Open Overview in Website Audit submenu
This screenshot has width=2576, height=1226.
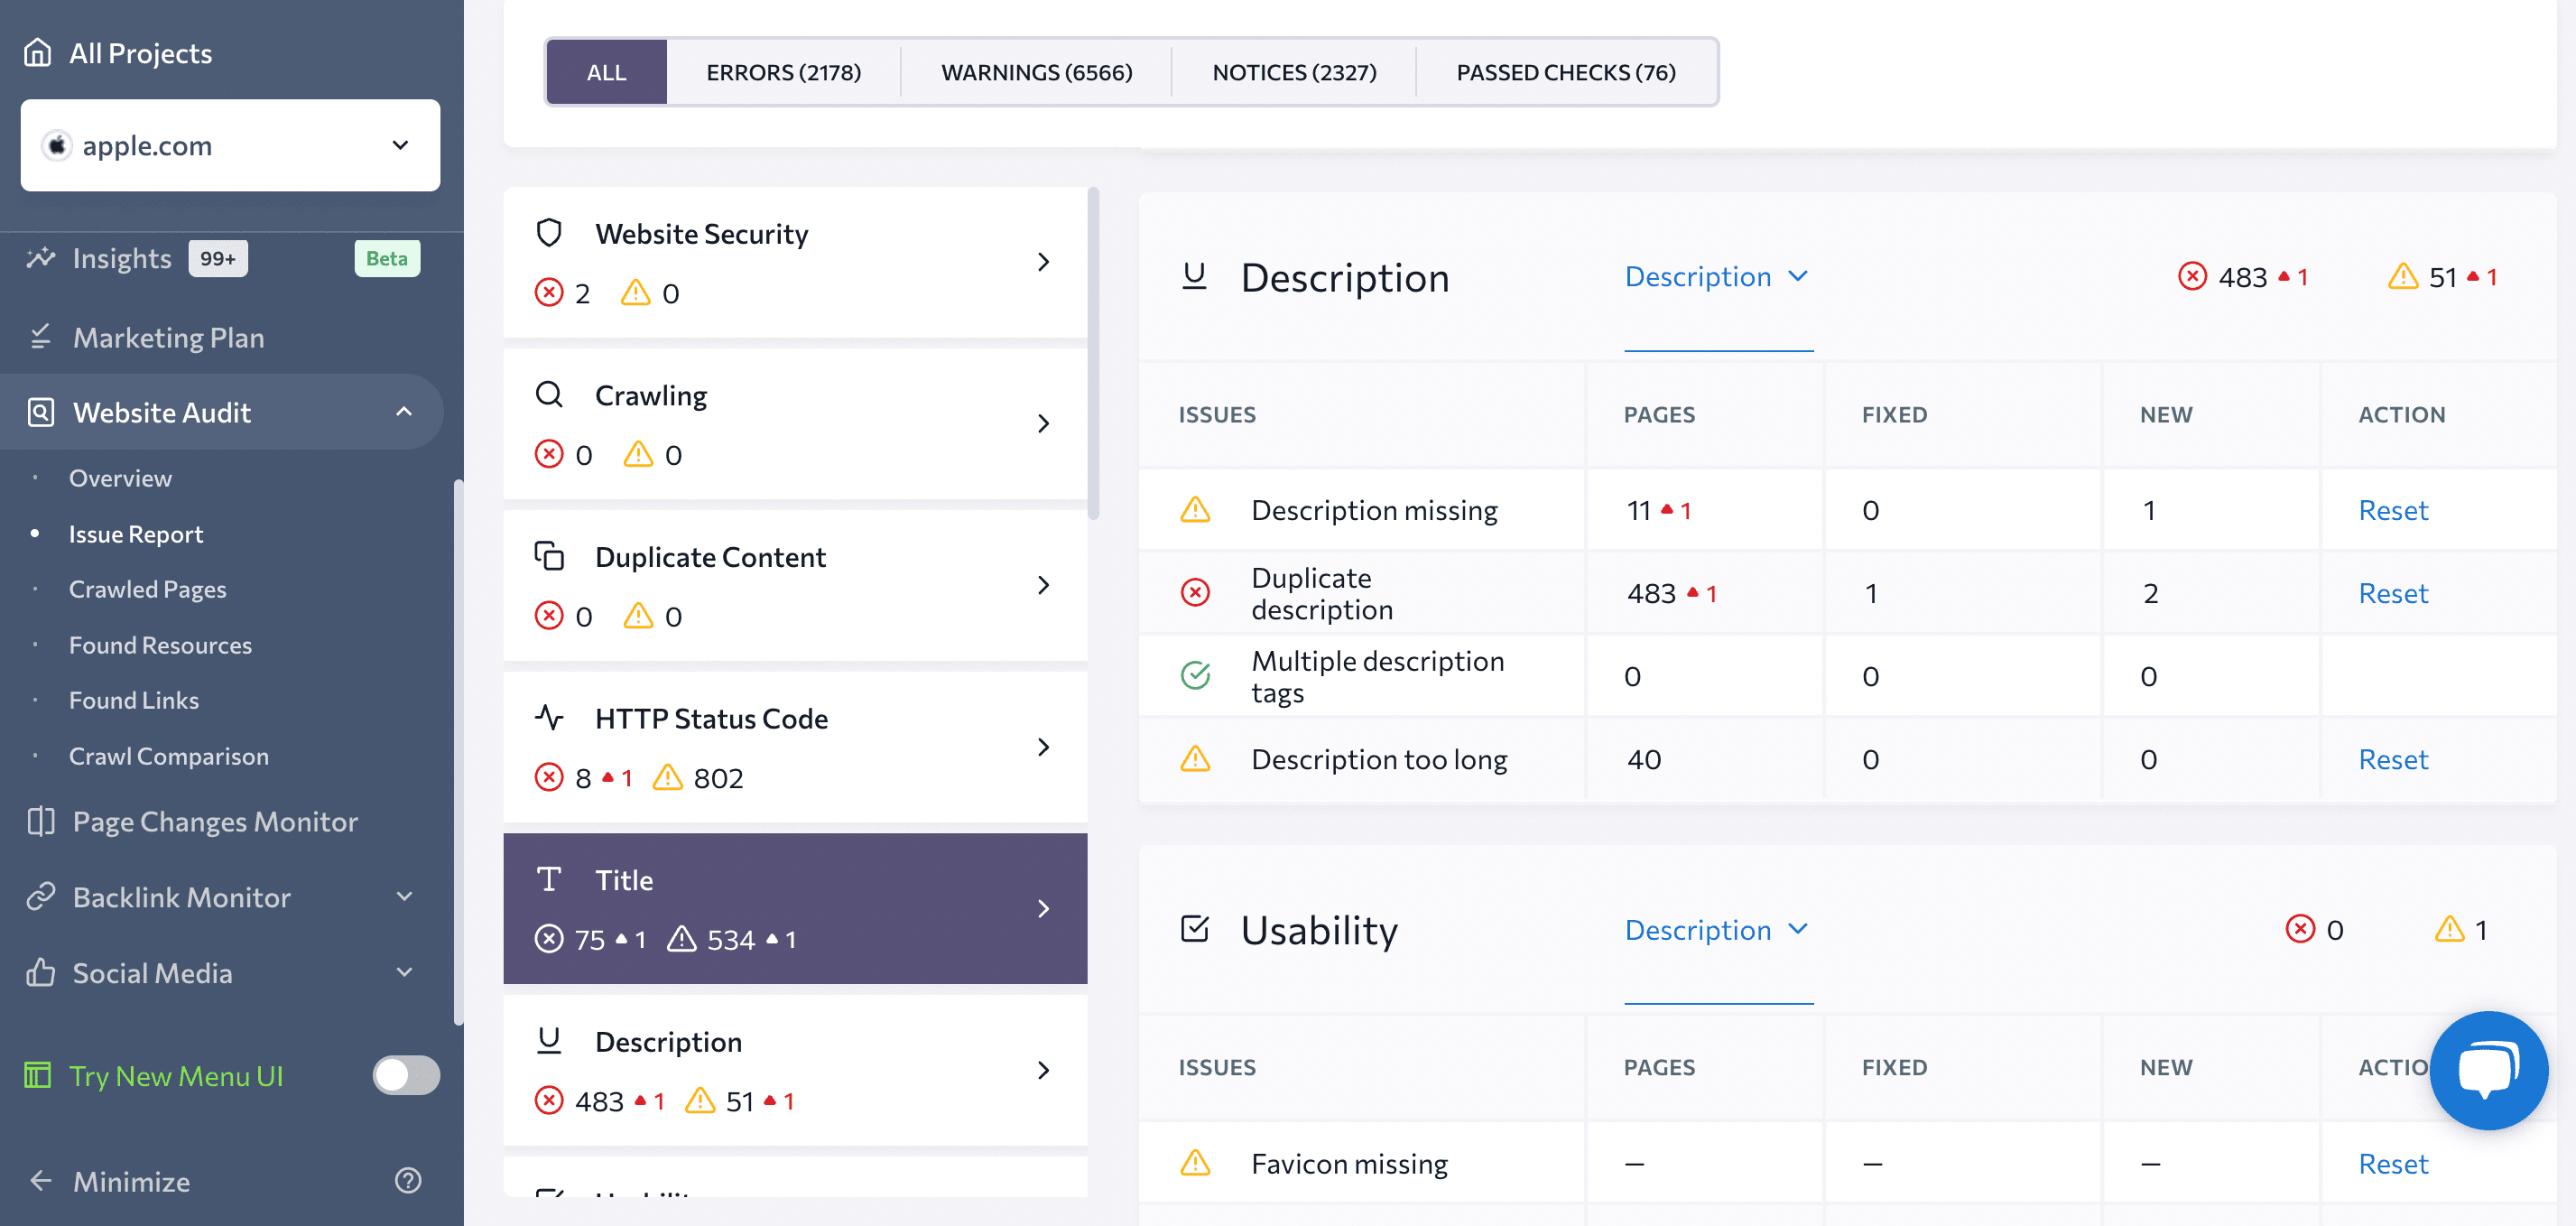tap(120, 478)
